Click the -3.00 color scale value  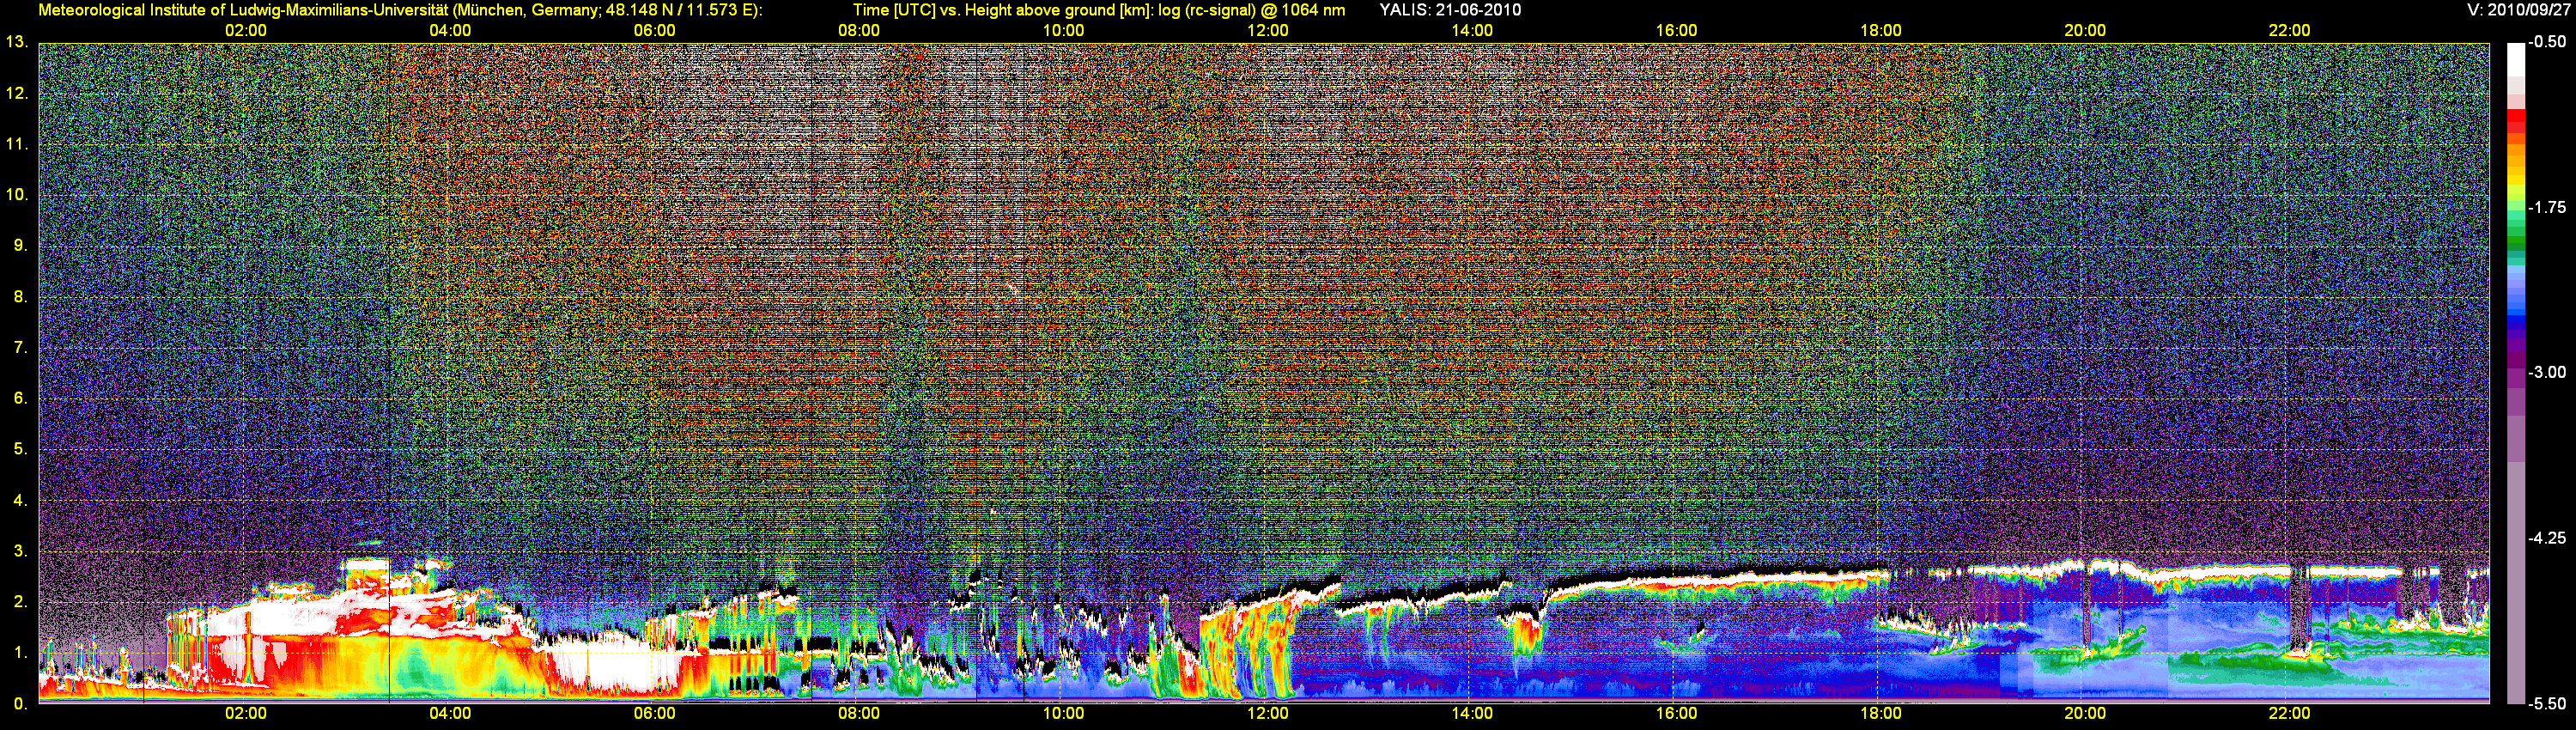pos(2547,372)
